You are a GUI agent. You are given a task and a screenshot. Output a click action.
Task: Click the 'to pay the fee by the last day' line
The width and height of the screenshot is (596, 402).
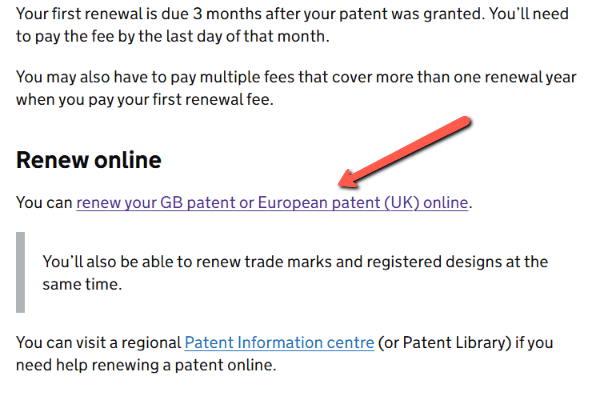(173, 36)
